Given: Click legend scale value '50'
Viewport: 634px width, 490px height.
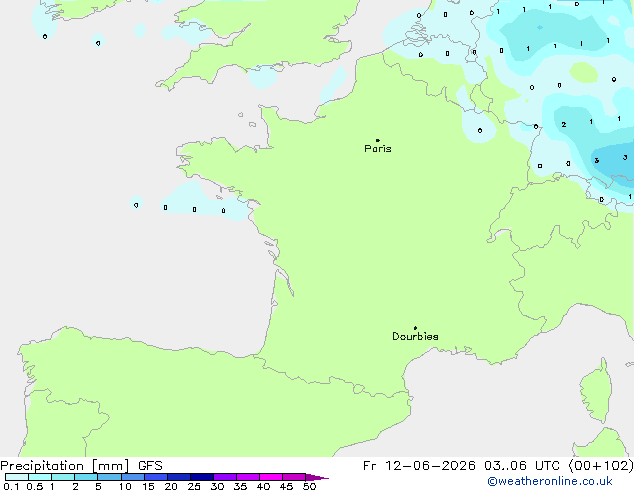Looking at the screenshot, I should (x=309, y=486).
